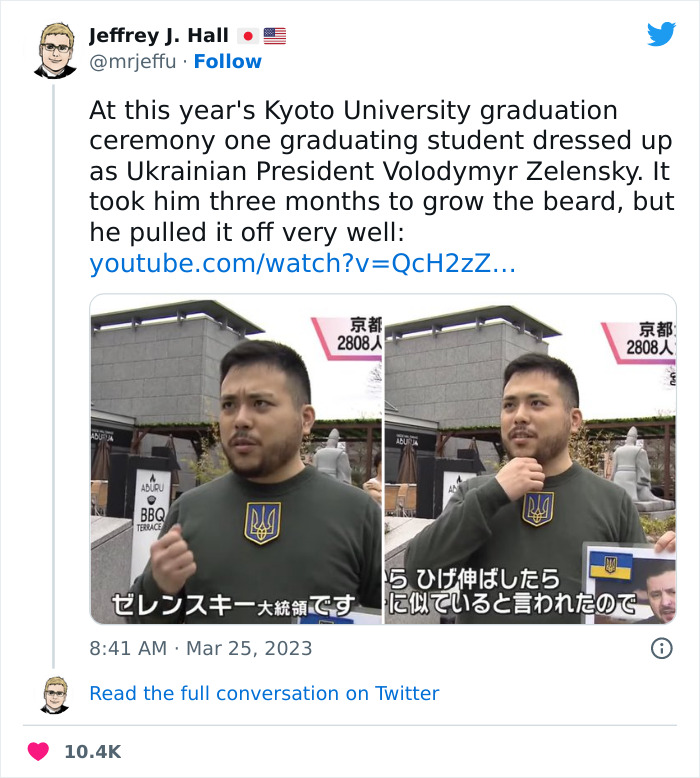Follow the @mrjeffu account
Viewport: 700px width, 778px height.
(x=227, y=61)
